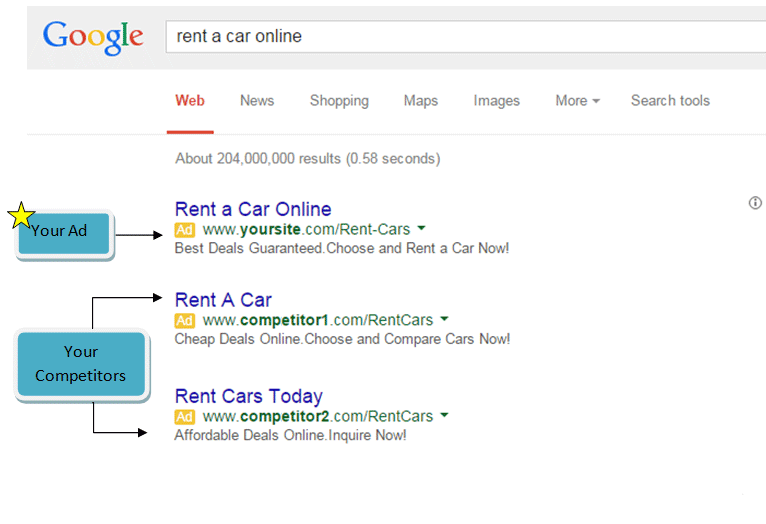Click the Ad badge beside www.competitor1.com
Viewport: 766px width, 524px height.
click(x=184, y=320)
